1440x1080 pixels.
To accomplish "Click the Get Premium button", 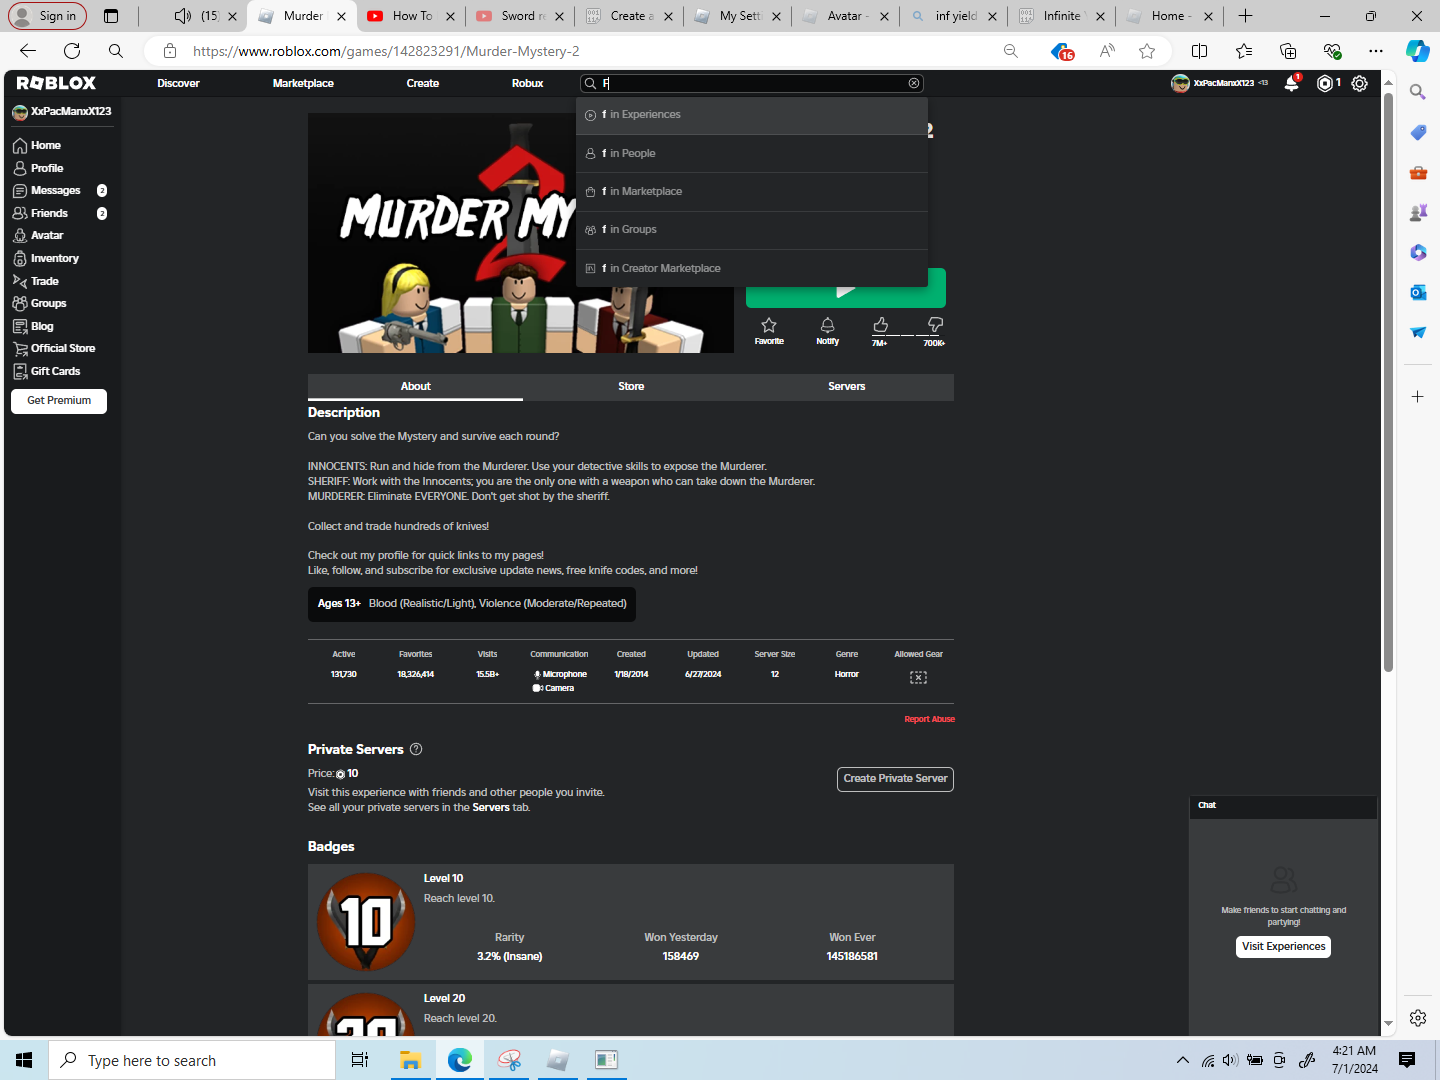I will 59,401.
